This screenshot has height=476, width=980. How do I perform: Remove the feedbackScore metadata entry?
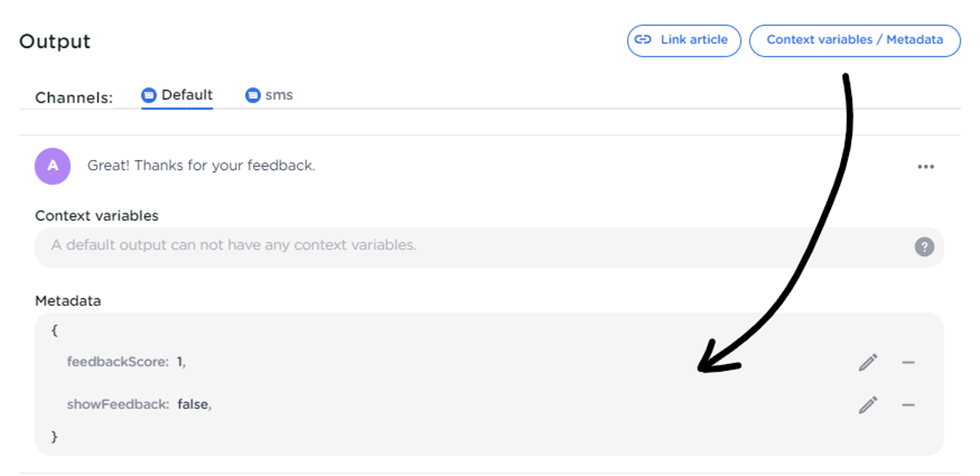click(908, 362)
